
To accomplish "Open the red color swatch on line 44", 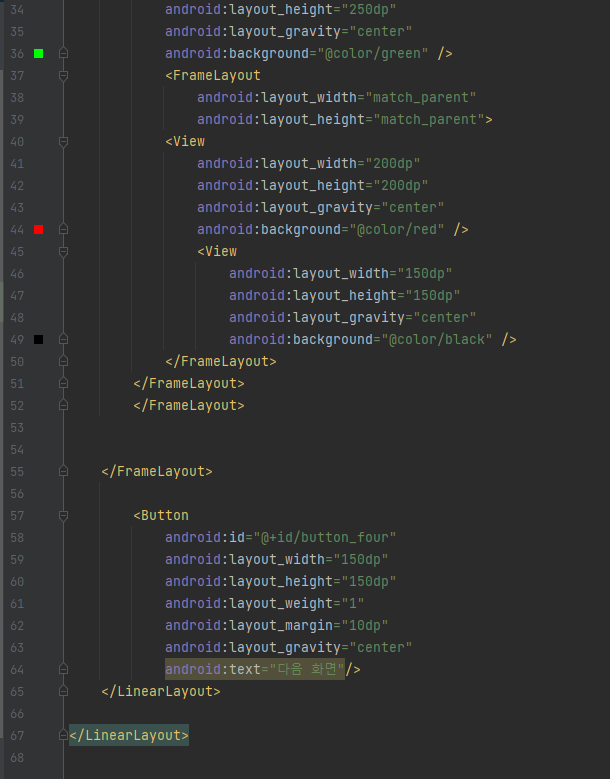I will [38, 230].
